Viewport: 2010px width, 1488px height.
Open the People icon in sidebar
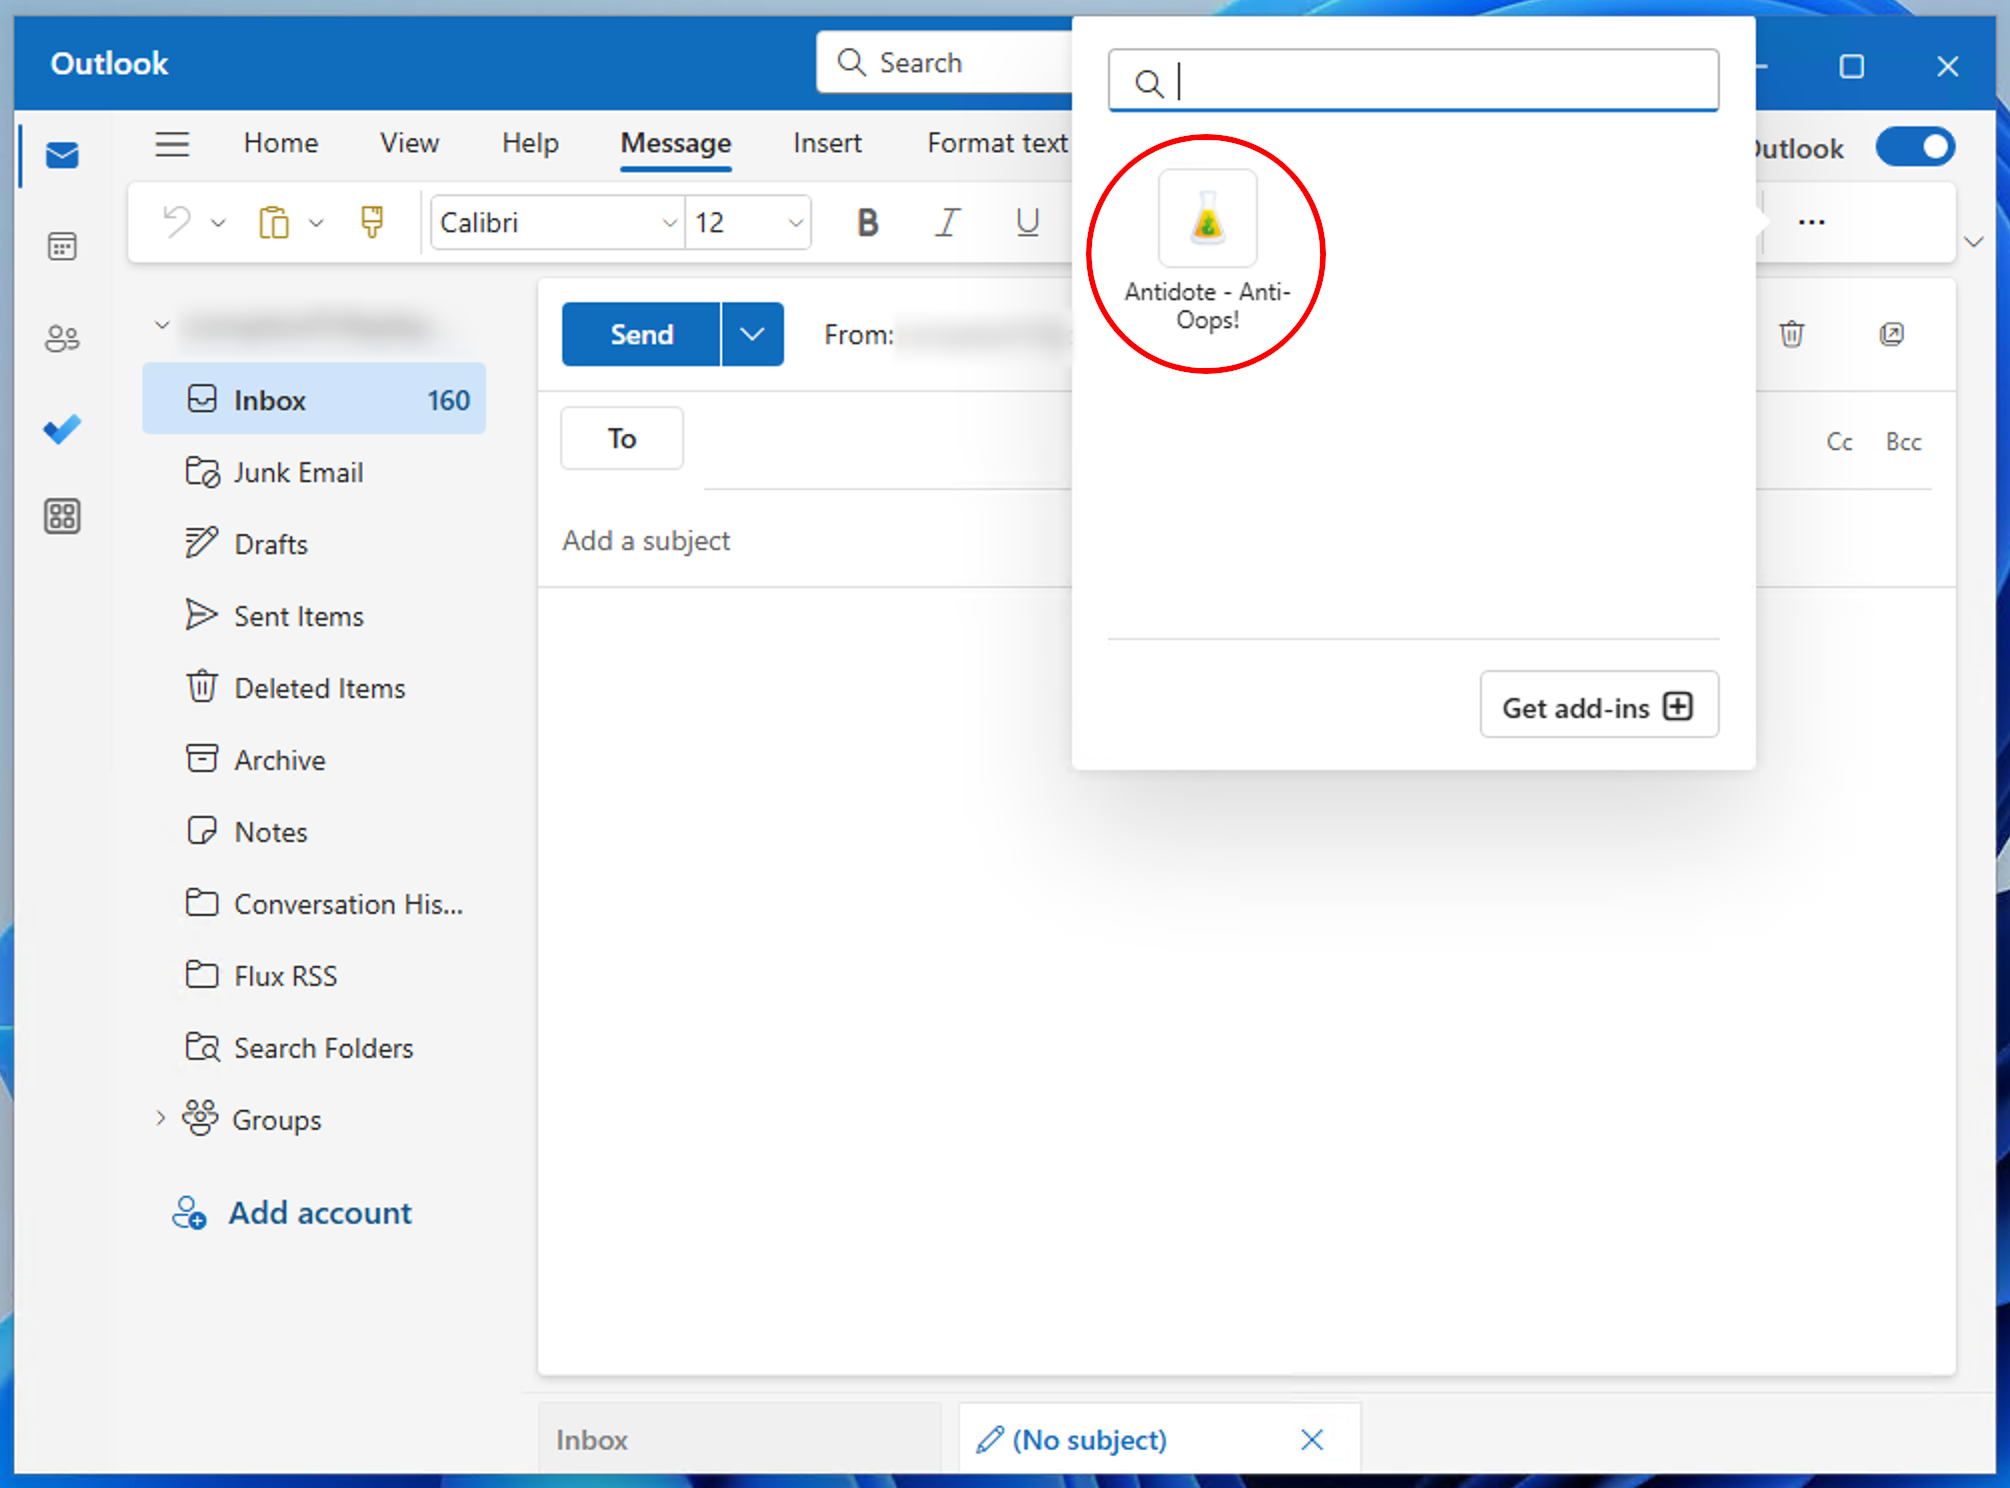coord(62,338)
